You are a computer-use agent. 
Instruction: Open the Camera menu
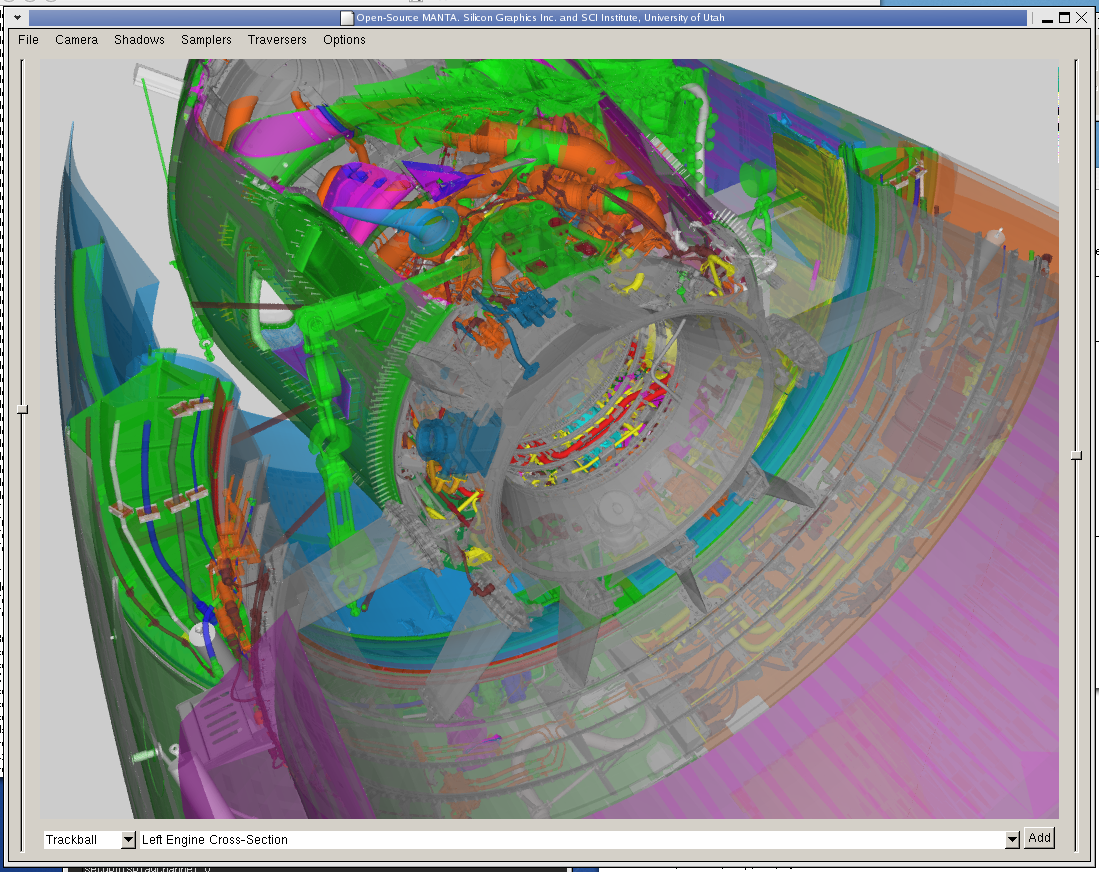pos(76,40)
